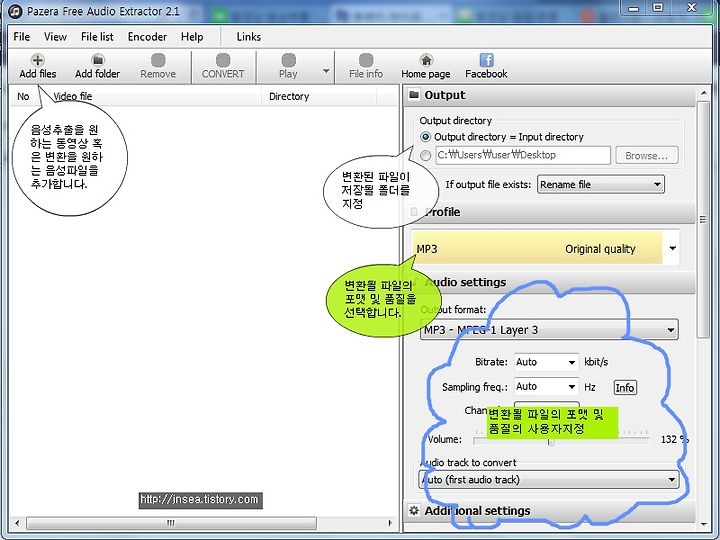Viewport: 720px width, 540px height.
Task: Click the Additional settings gear icon
Action: pos(414,510)
